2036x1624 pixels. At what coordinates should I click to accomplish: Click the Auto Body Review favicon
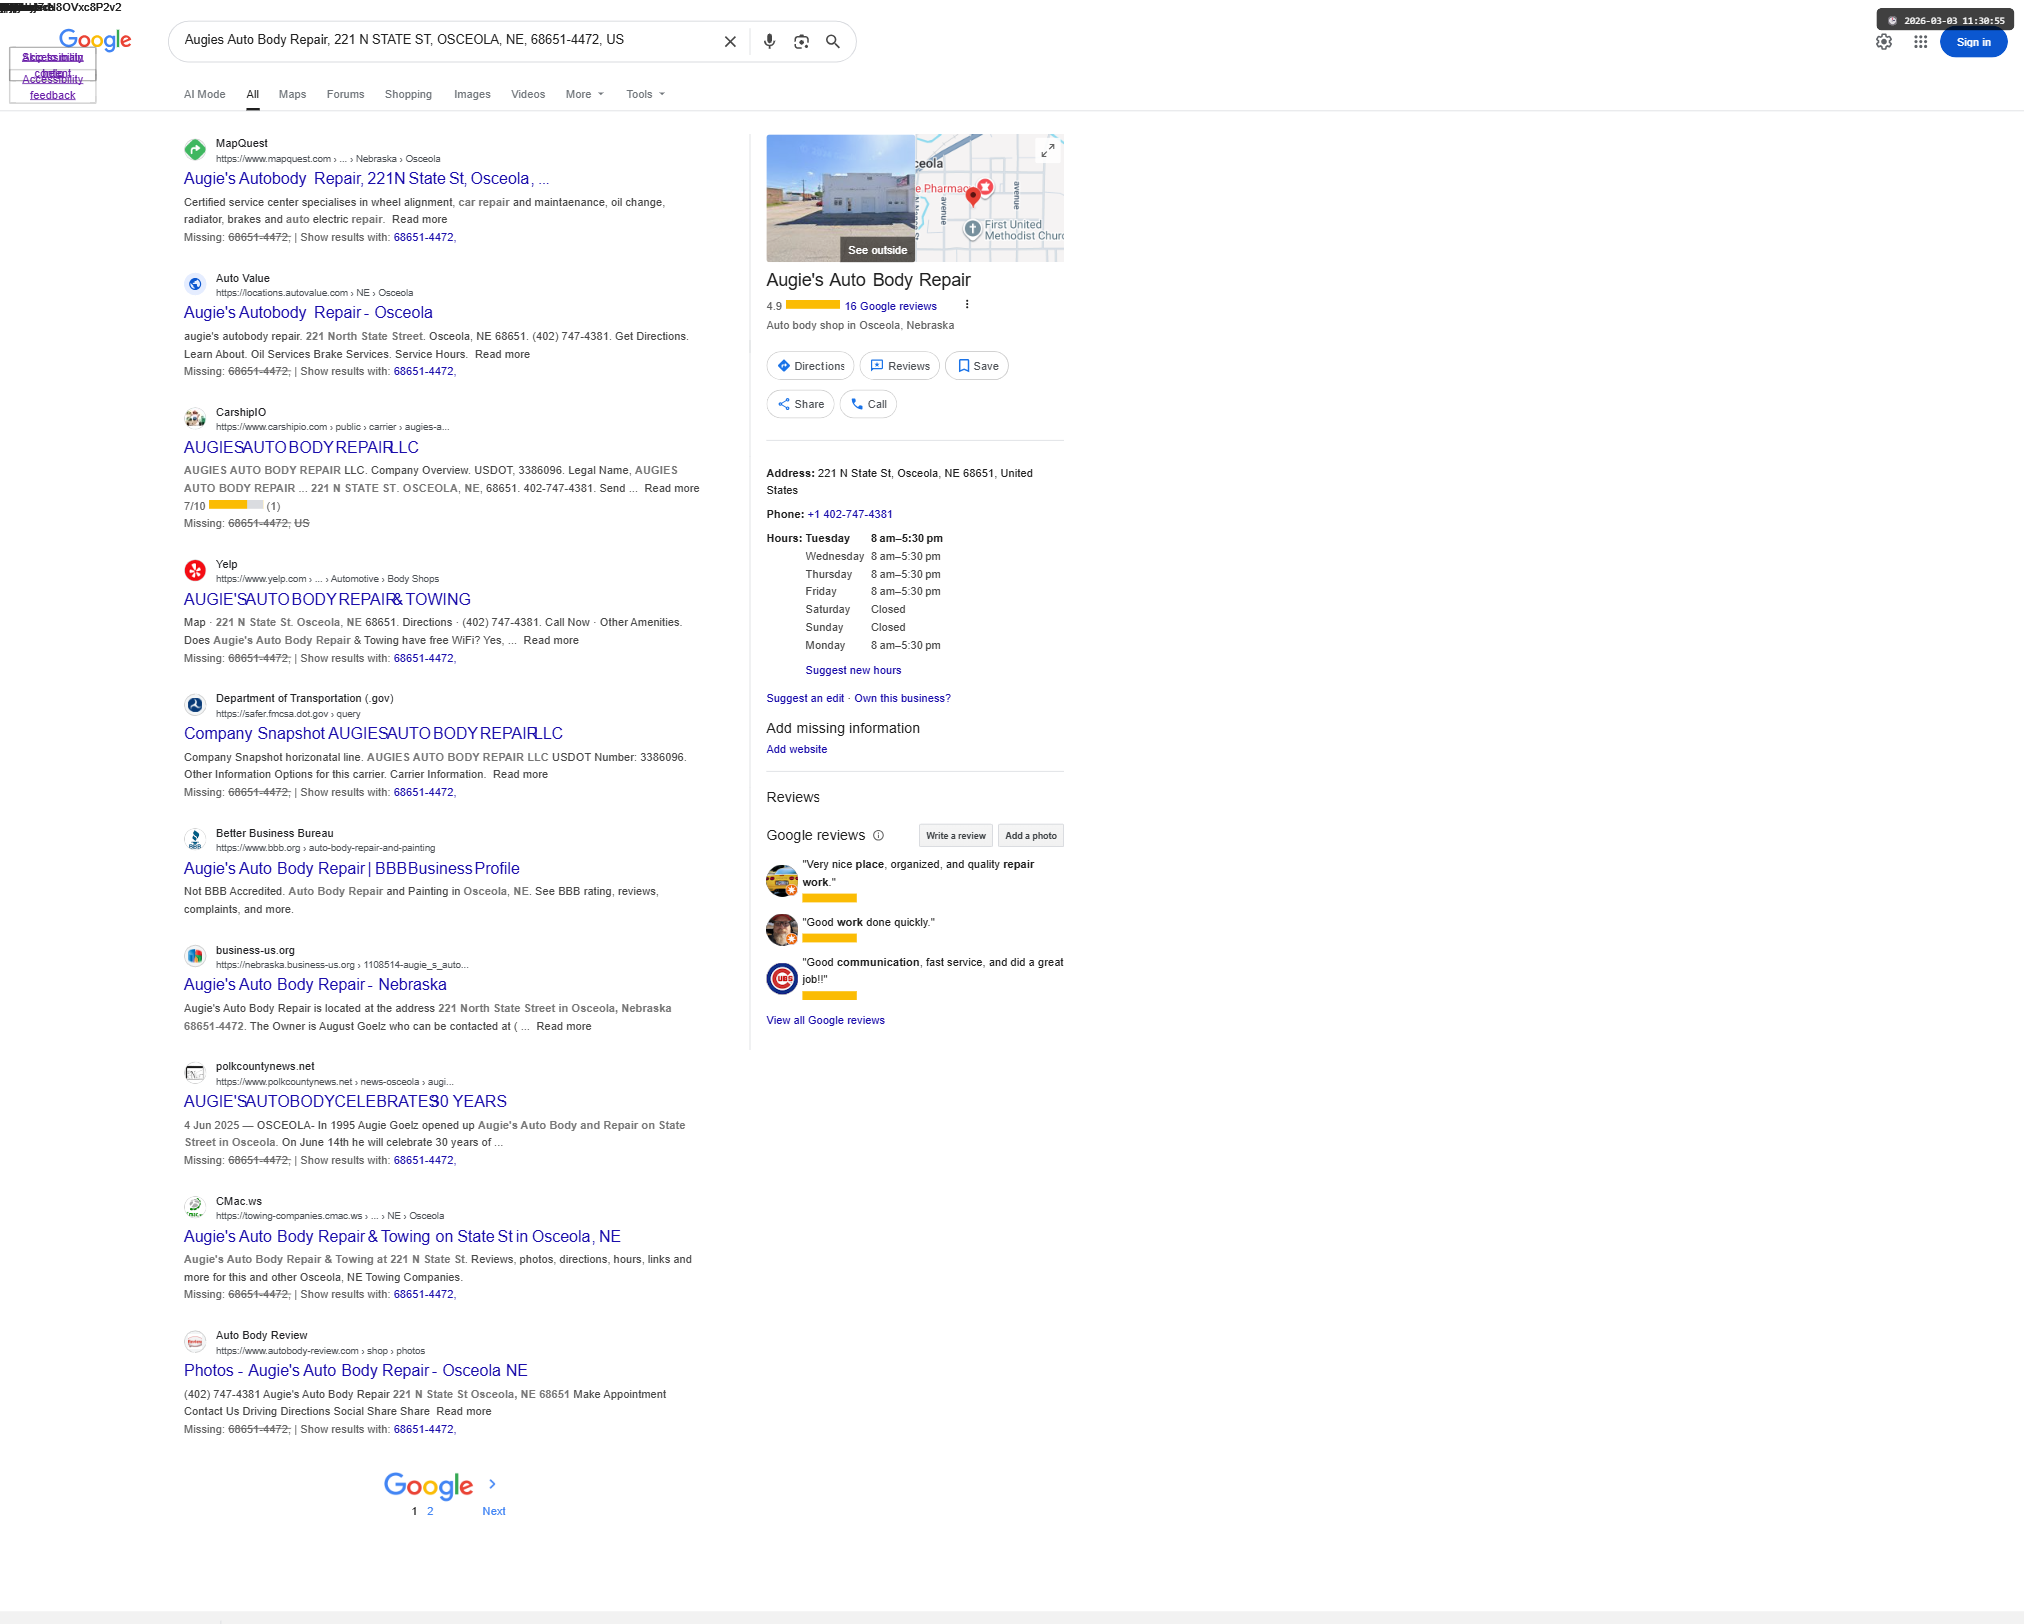pos(195,1342)
